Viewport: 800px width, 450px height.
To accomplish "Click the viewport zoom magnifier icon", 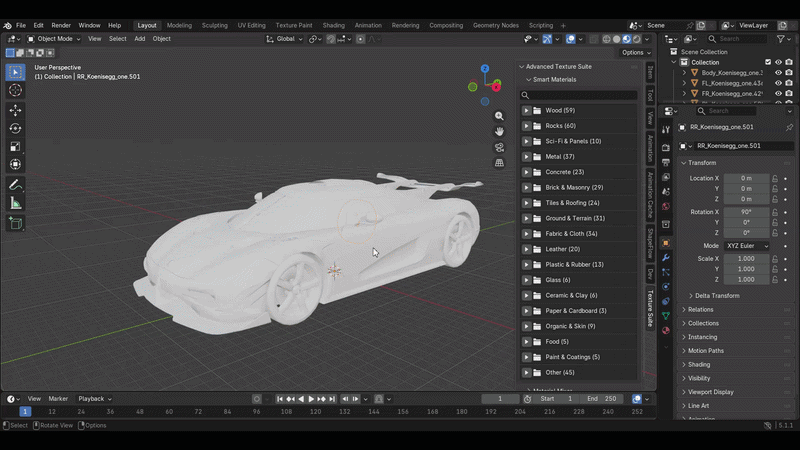I will tap(499, 116).
